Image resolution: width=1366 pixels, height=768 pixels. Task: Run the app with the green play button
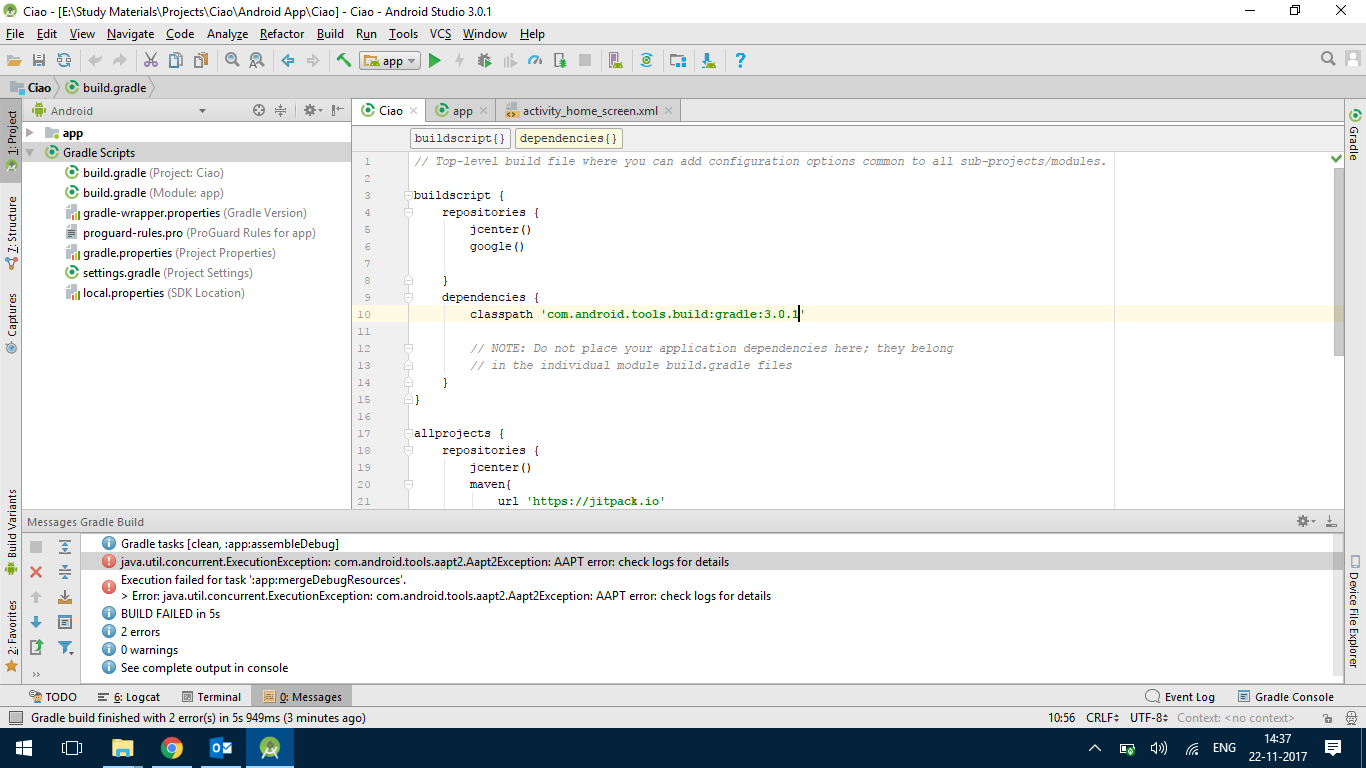tap(434, 61)
